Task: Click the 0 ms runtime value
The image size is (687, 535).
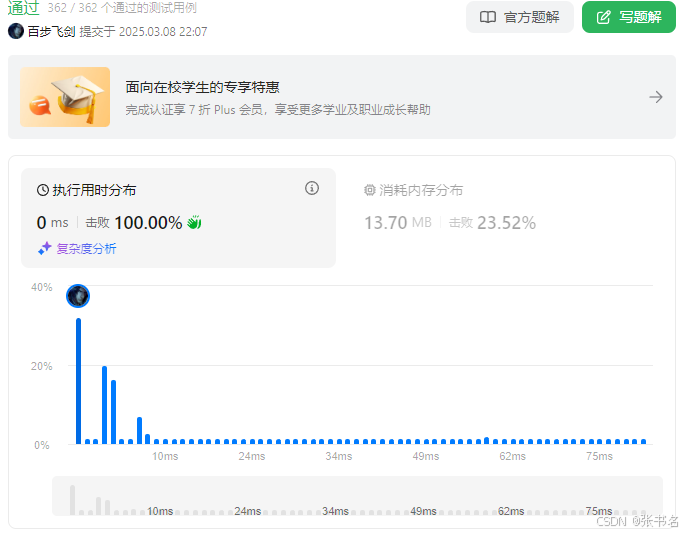Action: point(53,223)
